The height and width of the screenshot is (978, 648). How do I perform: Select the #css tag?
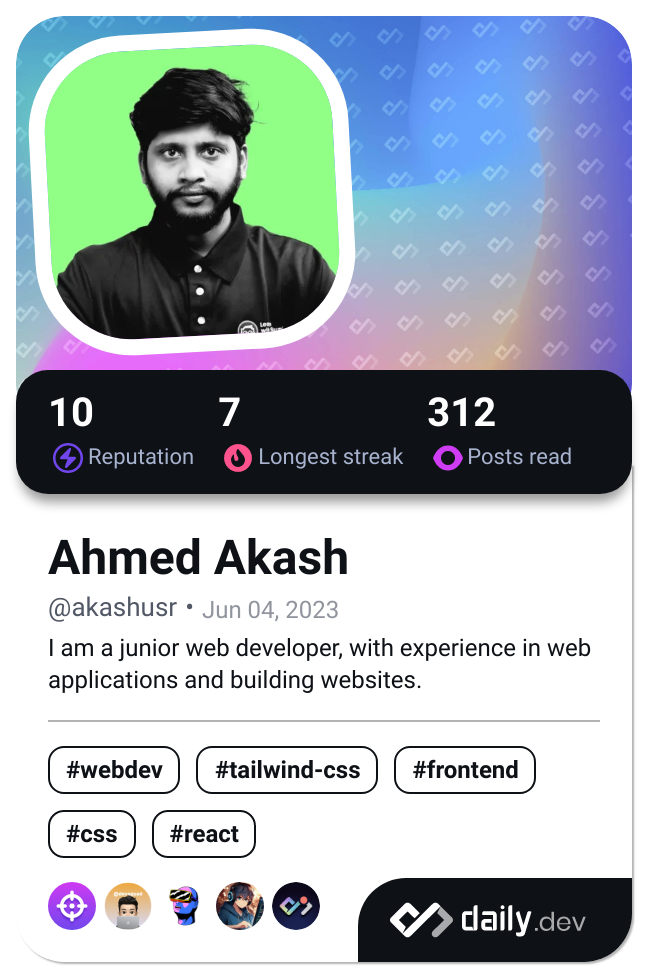[92, 834]
